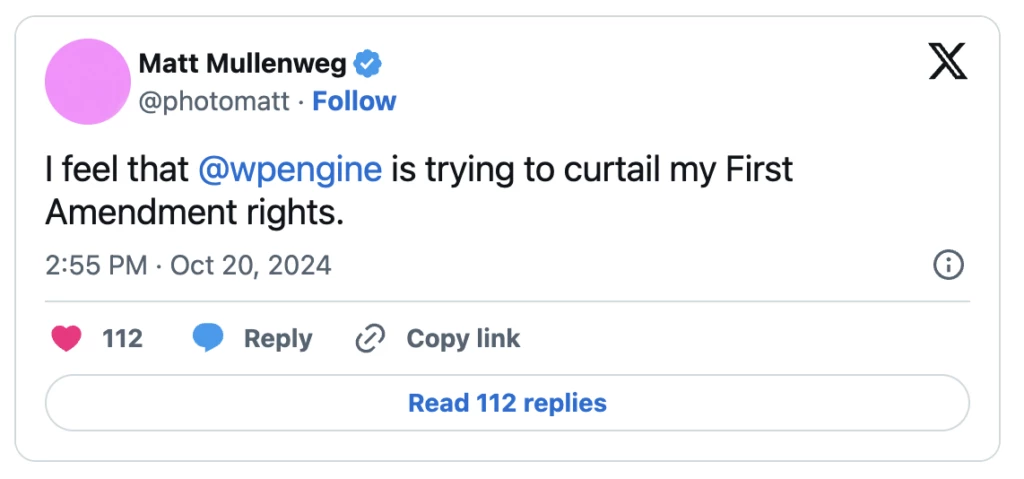The height and width of the screenshot is (479, 1024).
Task: Click the chain link copy icon
Action: [x=371, y=339]
